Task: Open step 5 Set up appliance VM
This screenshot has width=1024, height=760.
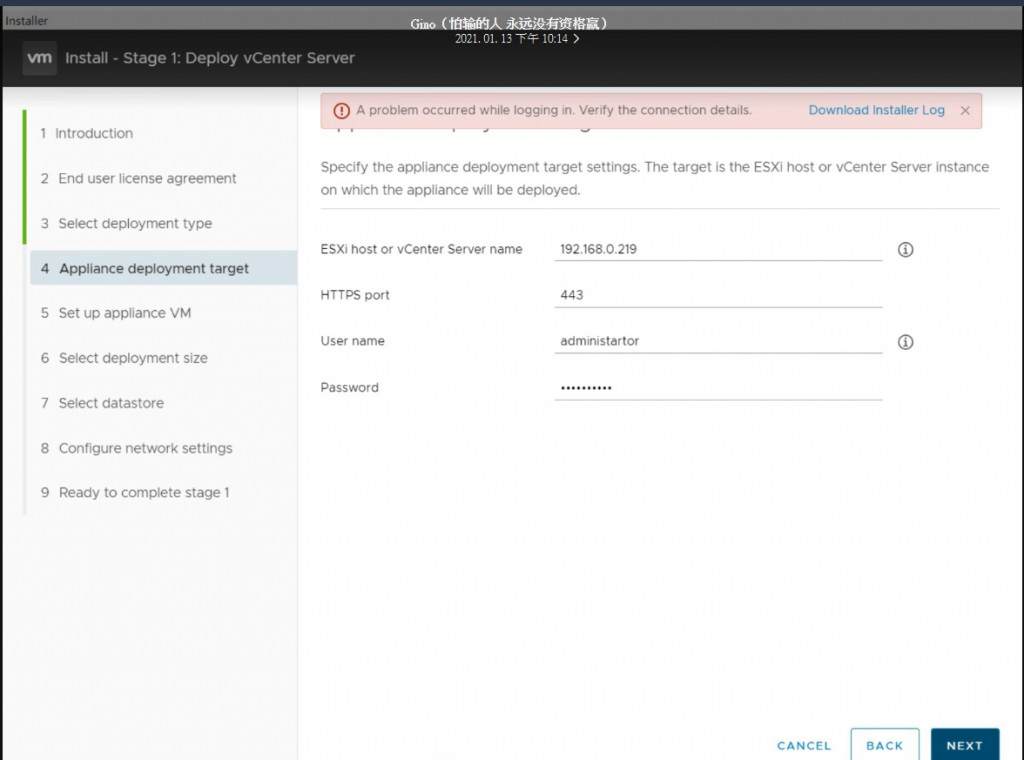Action: point(116,313)
